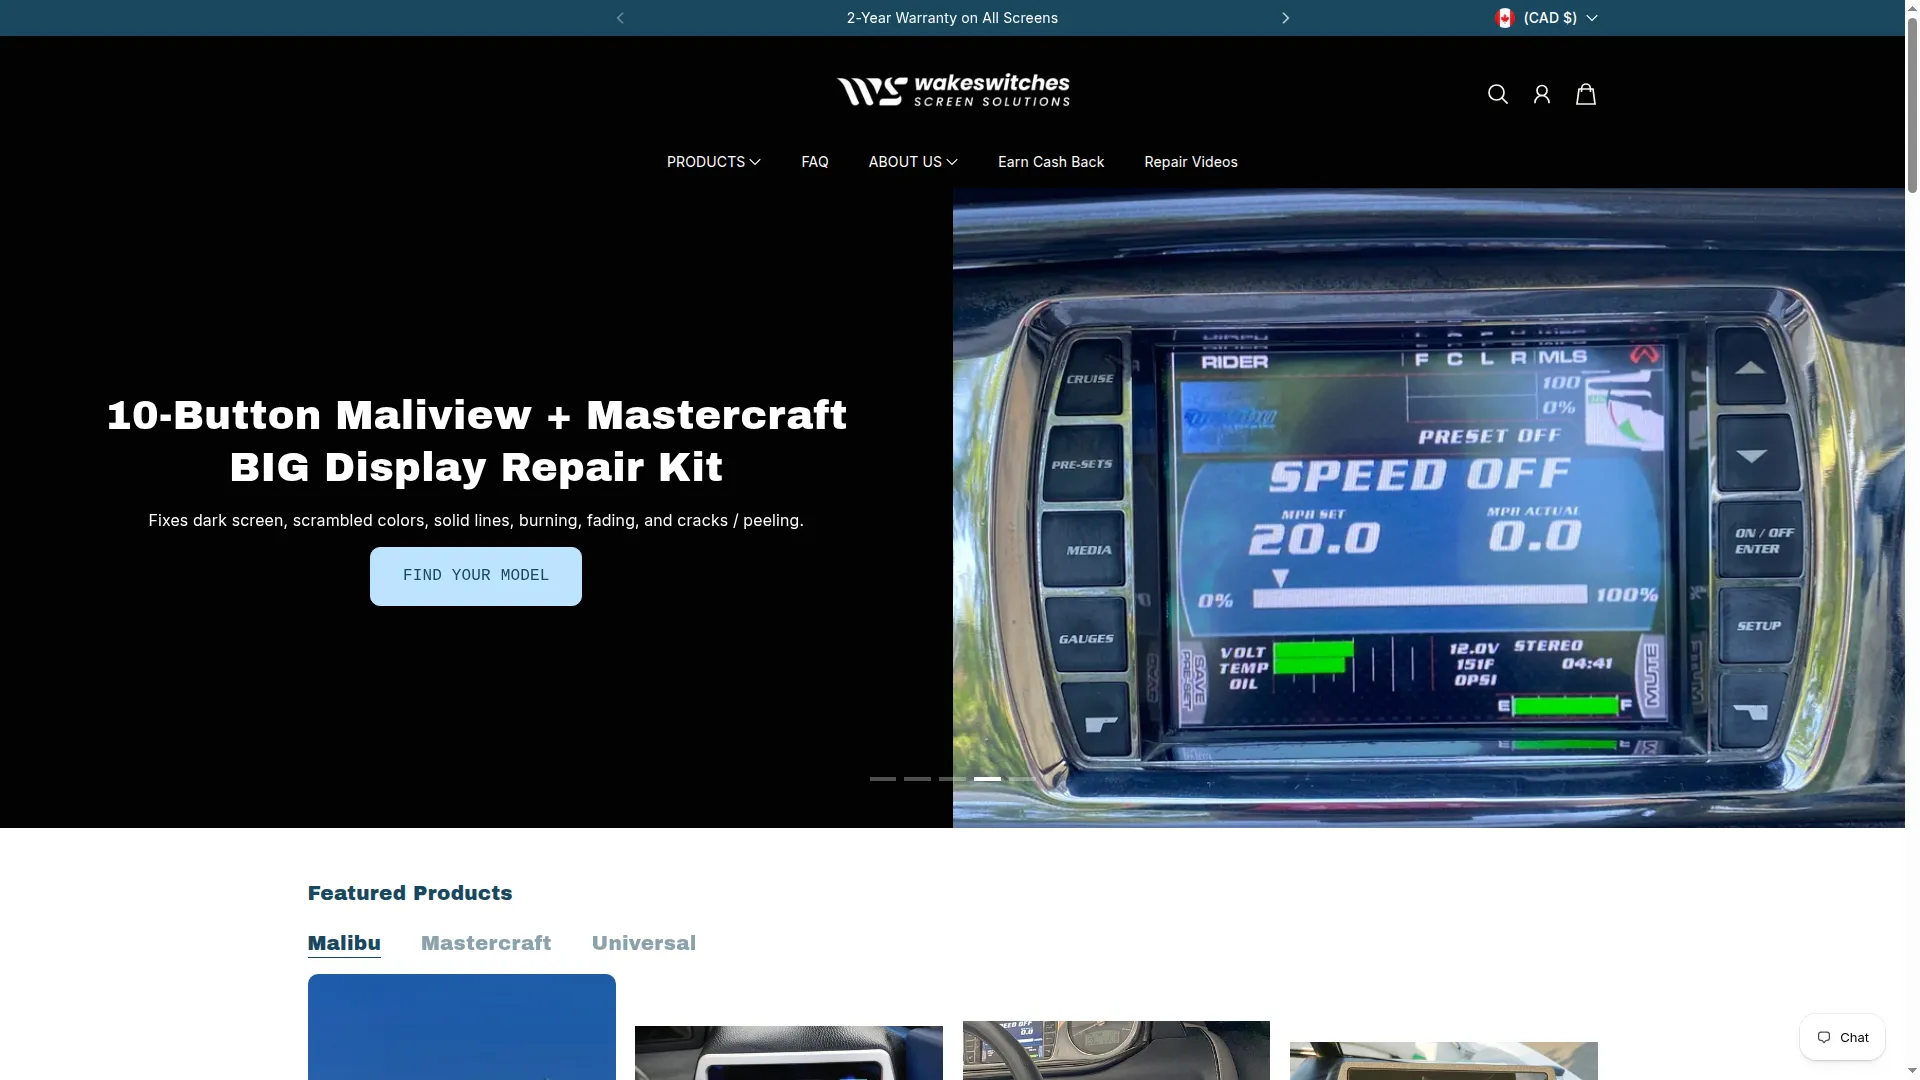Screen dimensions: 1920x1080
Task: Open the shopping bag cart icon
Action: click(x=1585, y=94)
